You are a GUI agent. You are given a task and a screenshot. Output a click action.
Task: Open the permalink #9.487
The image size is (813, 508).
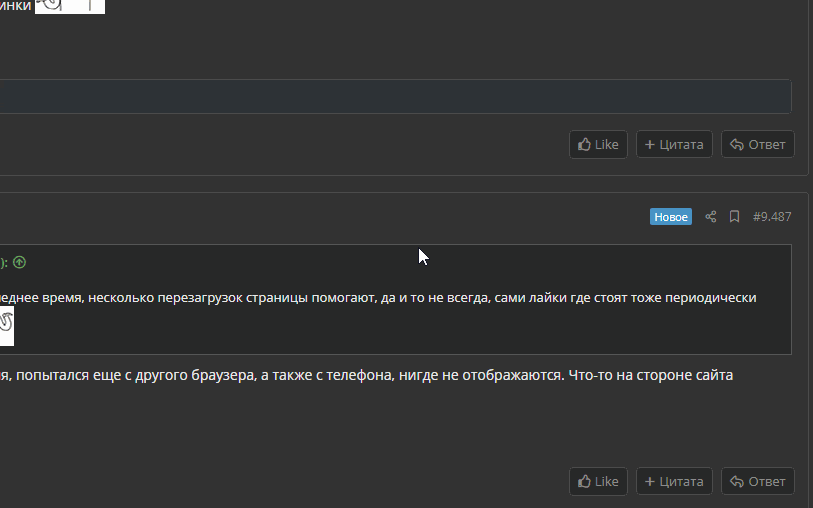point(772,217)
